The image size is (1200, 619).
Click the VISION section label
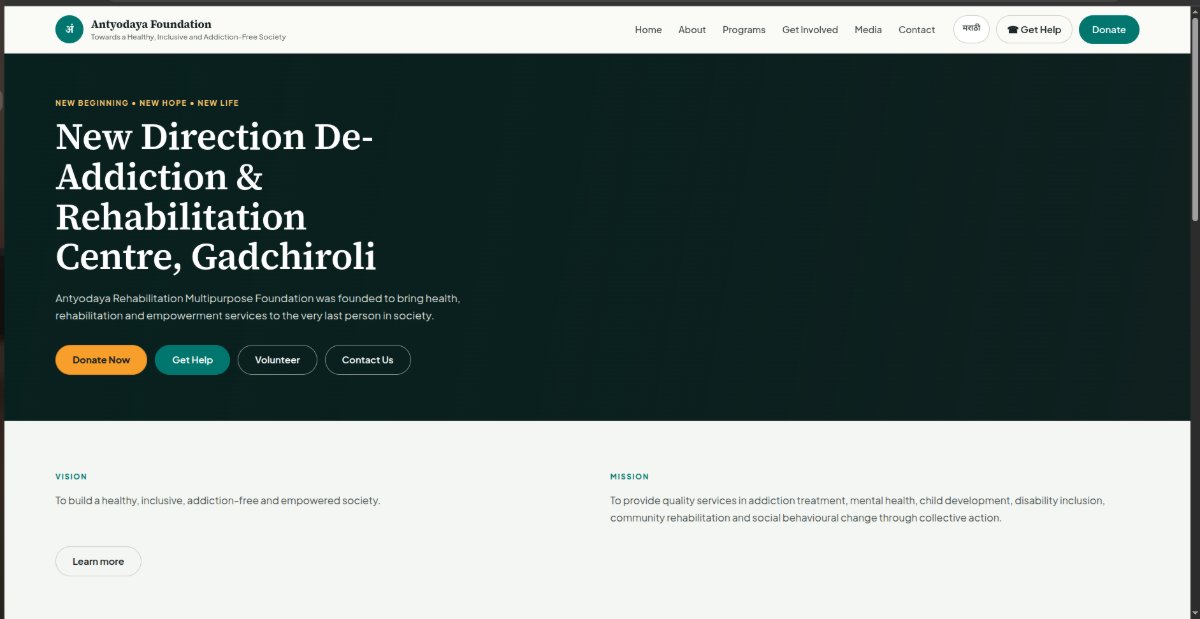pos(71,477)
